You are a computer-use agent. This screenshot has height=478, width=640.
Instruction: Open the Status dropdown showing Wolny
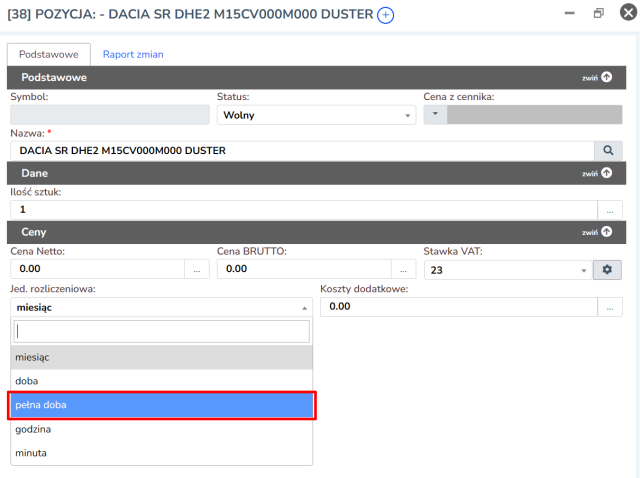click(x=316, y=115)
